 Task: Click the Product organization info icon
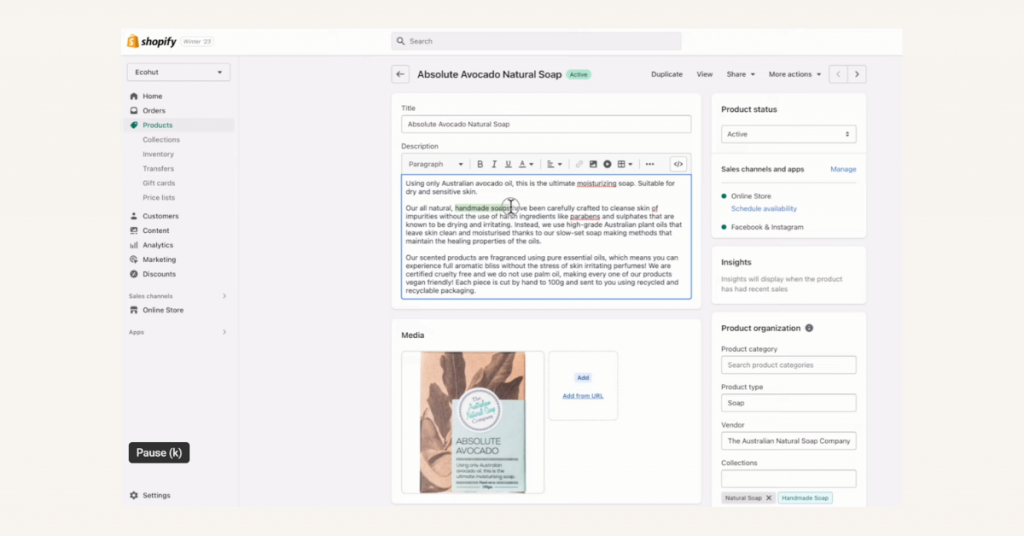(x=809, y=328)
